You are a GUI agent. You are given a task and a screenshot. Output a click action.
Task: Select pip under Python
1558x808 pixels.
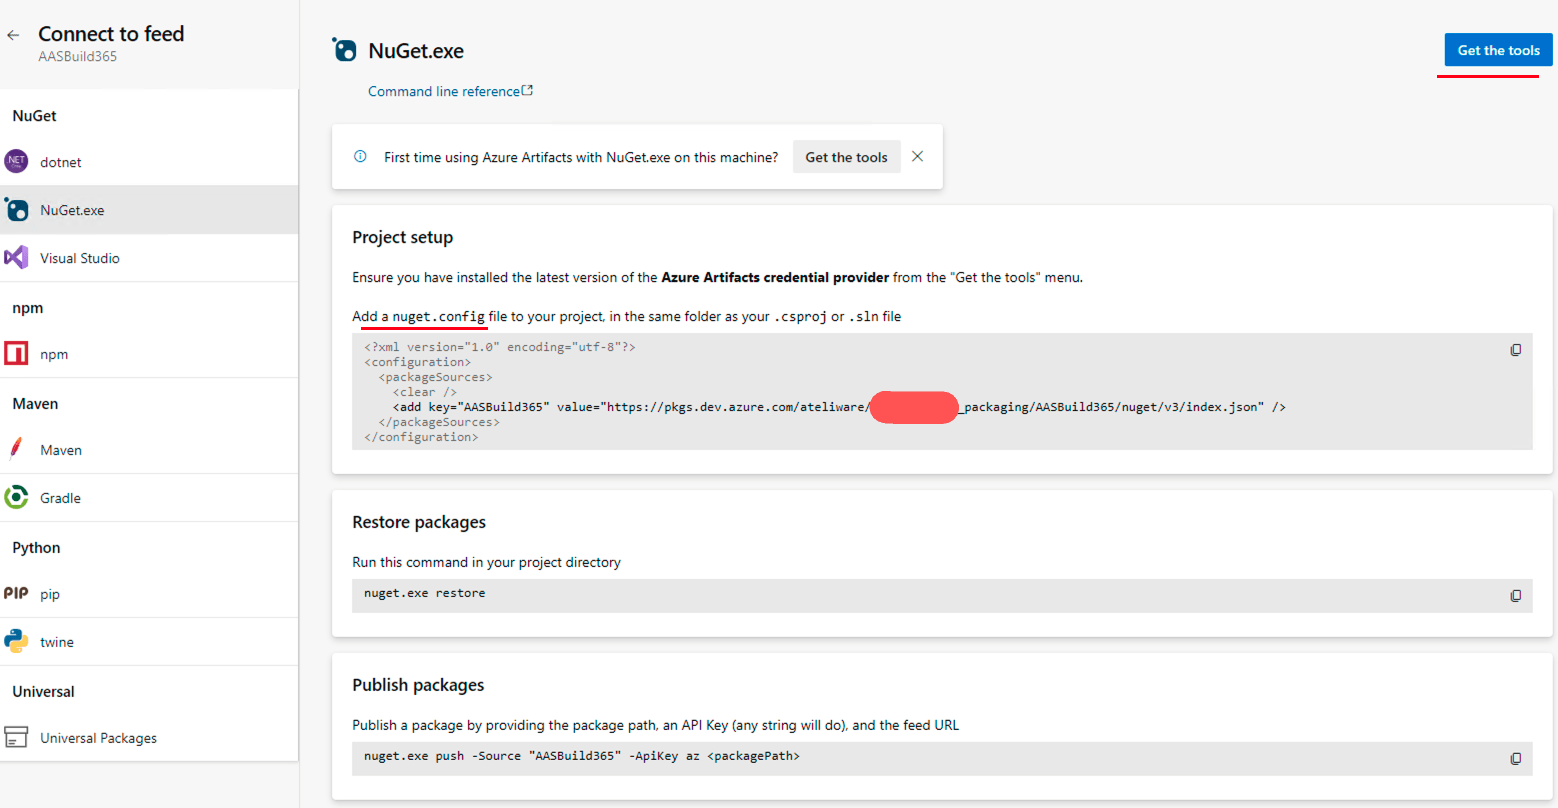point(149,594)
